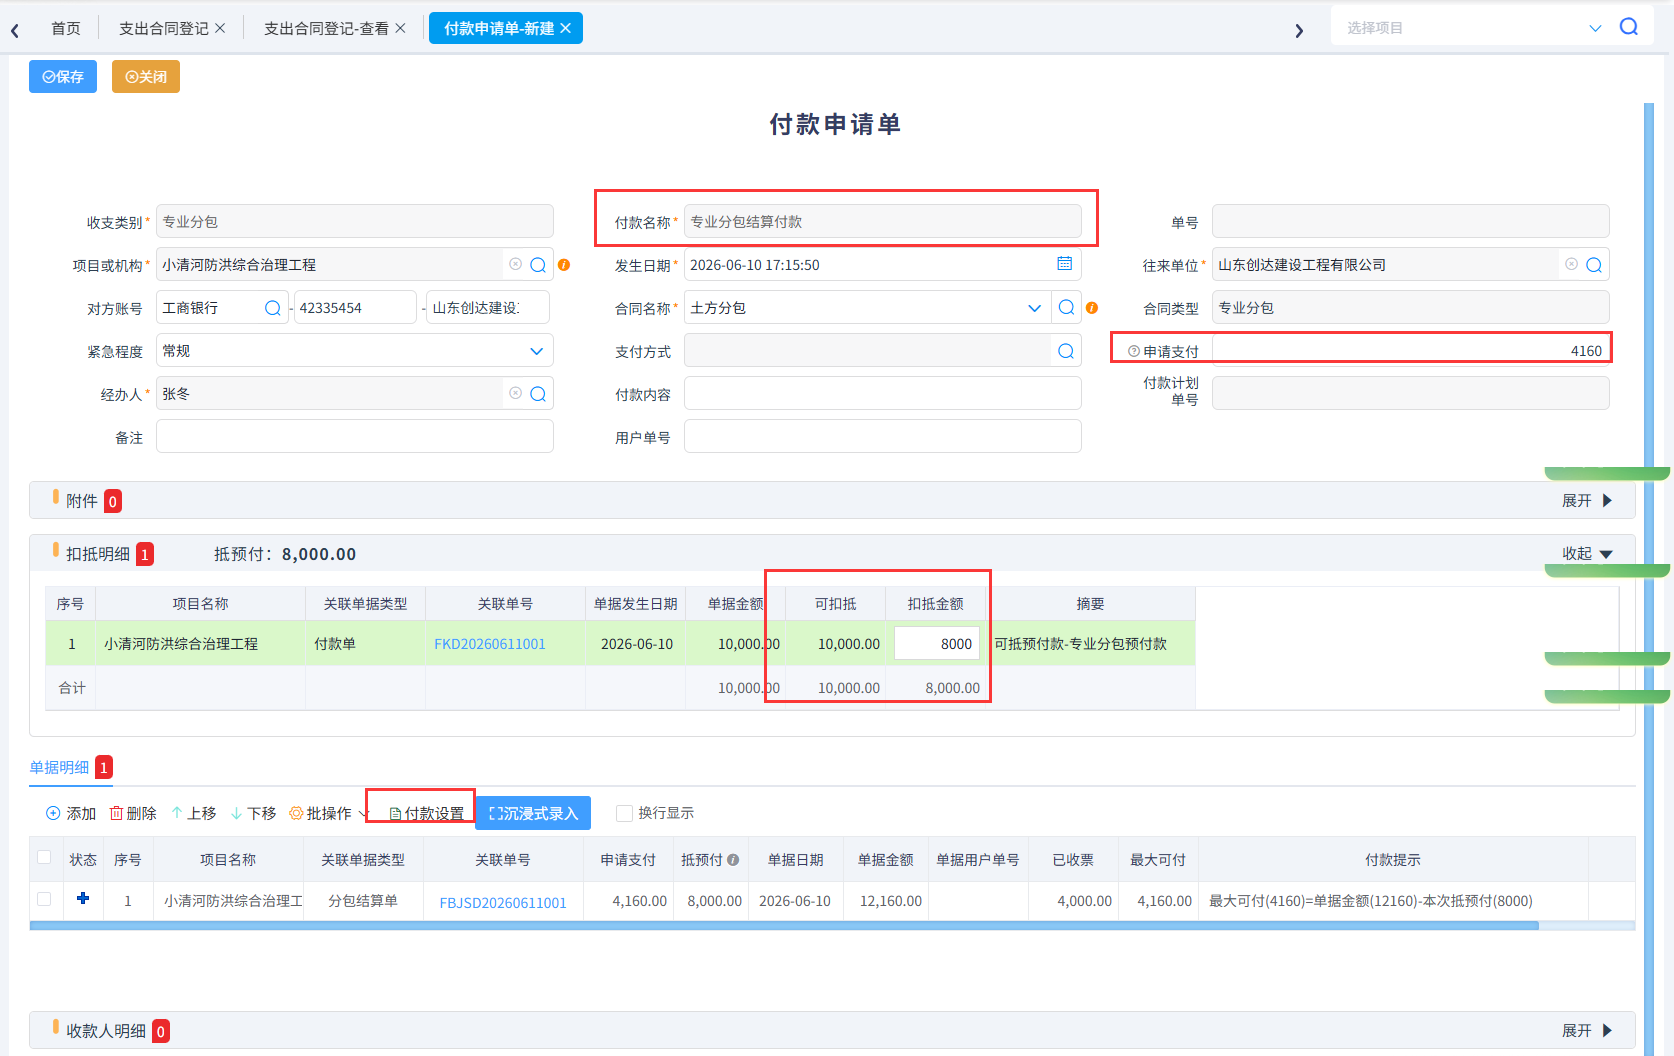Click the search icon in the 支付方式 field

(1066, 351)
